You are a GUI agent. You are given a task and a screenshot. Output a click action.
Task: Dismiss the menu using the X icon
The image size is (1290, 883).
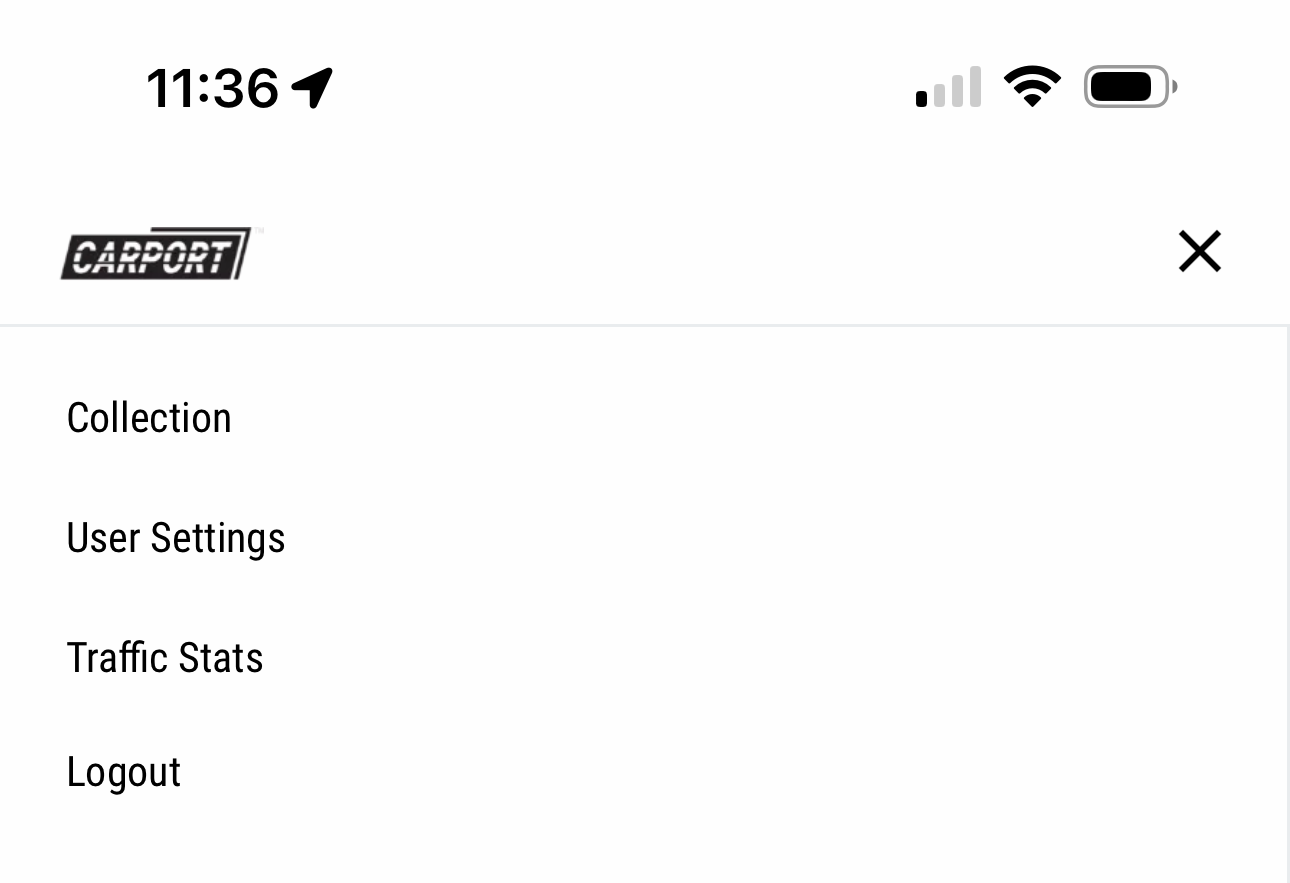click(x=1199, y=251)
